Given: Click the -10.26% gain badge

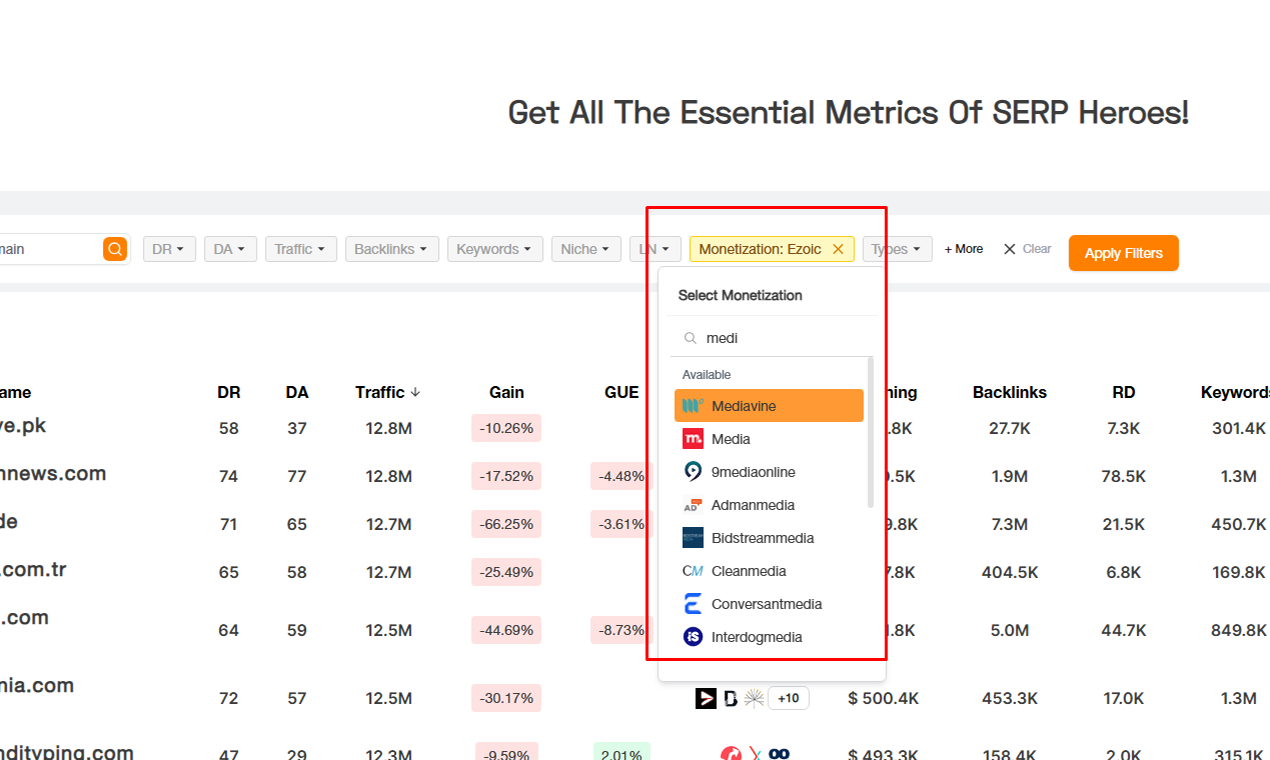Looking at the screenshot, I should point(507,428).
